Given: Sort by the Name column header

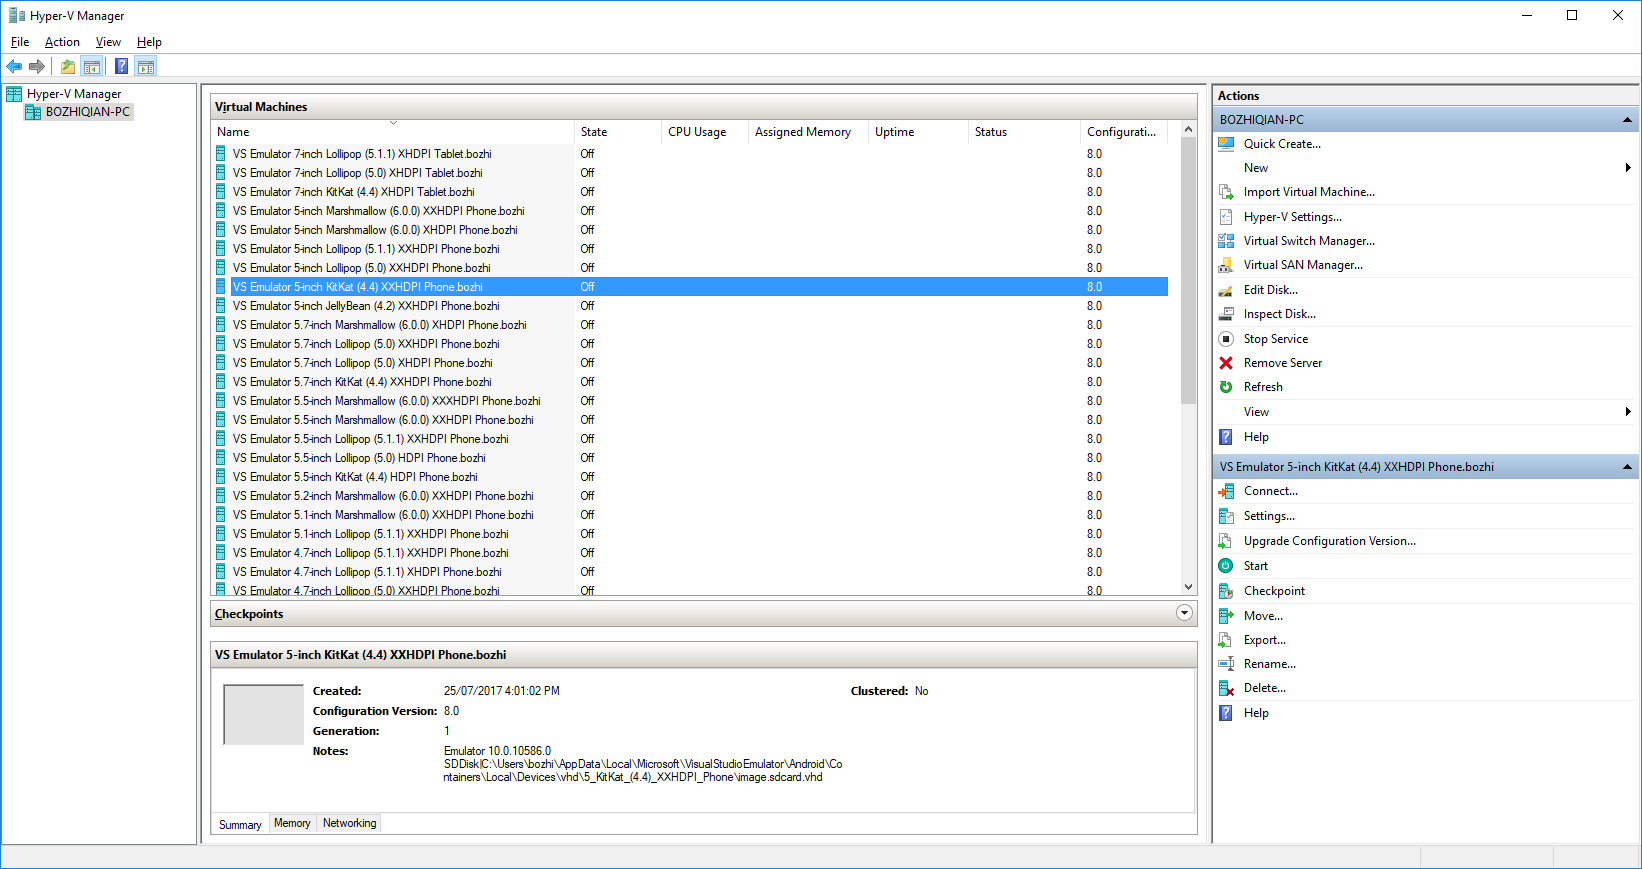Looking at the screenshot, I should tap(393, 132).
